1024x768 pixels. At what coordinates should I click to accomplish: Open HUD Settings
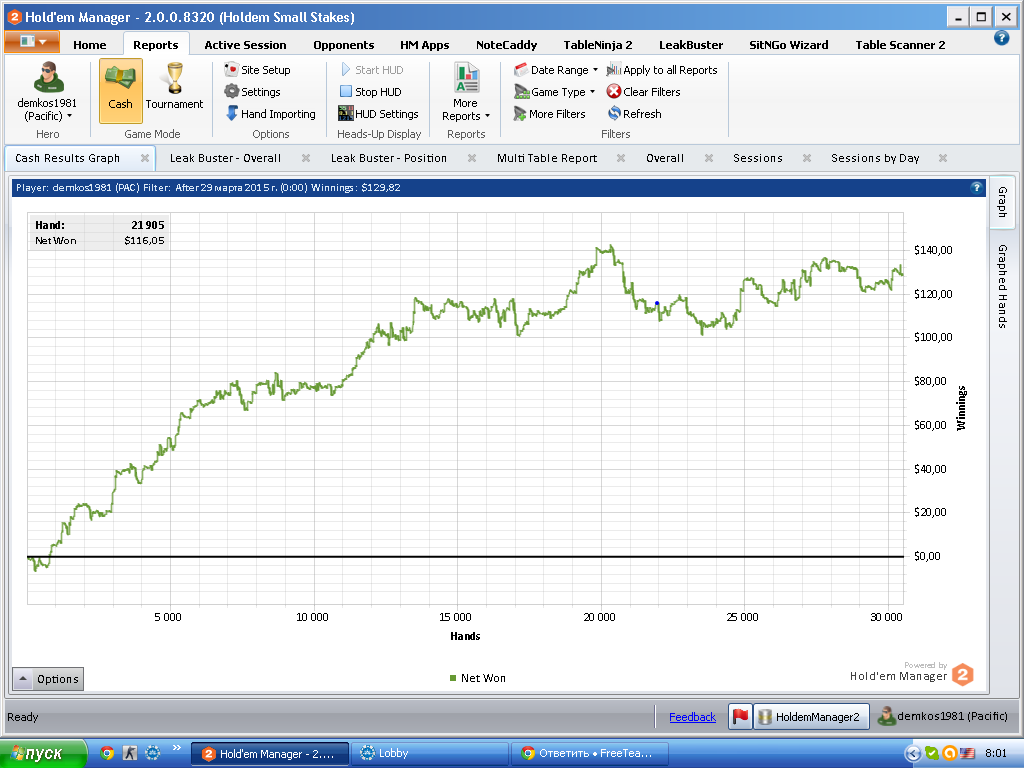[379, 114]
